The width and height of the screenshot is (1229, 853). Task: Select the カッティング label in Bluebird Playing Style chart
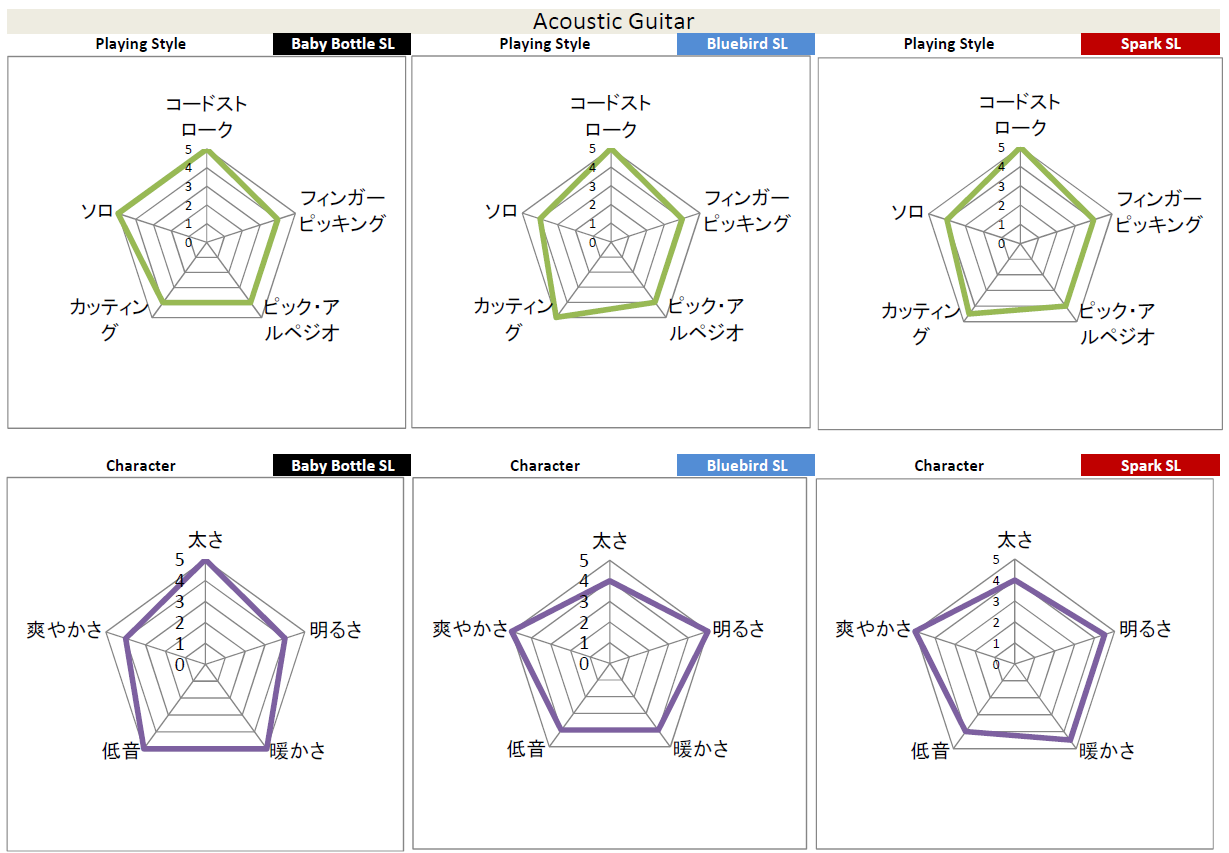513,319
